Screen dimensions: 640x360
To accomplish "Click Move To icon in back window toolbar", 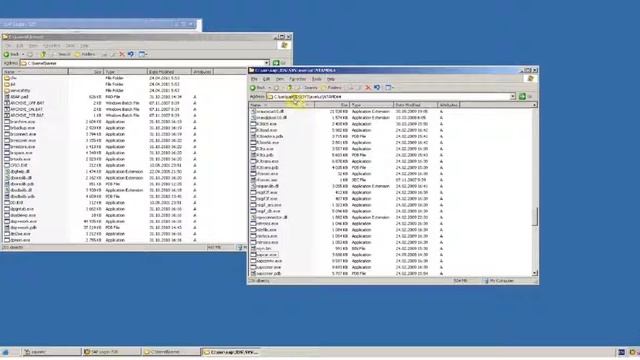I will [x=104, y=54].
